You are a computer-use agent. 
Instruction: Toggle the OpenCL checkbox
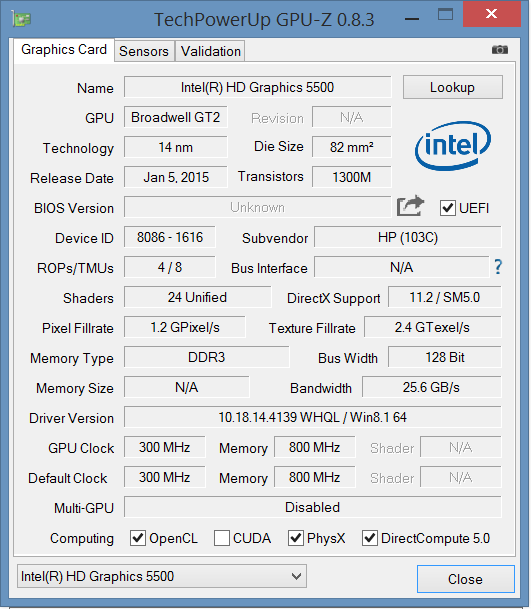click(x=138, y=538)
